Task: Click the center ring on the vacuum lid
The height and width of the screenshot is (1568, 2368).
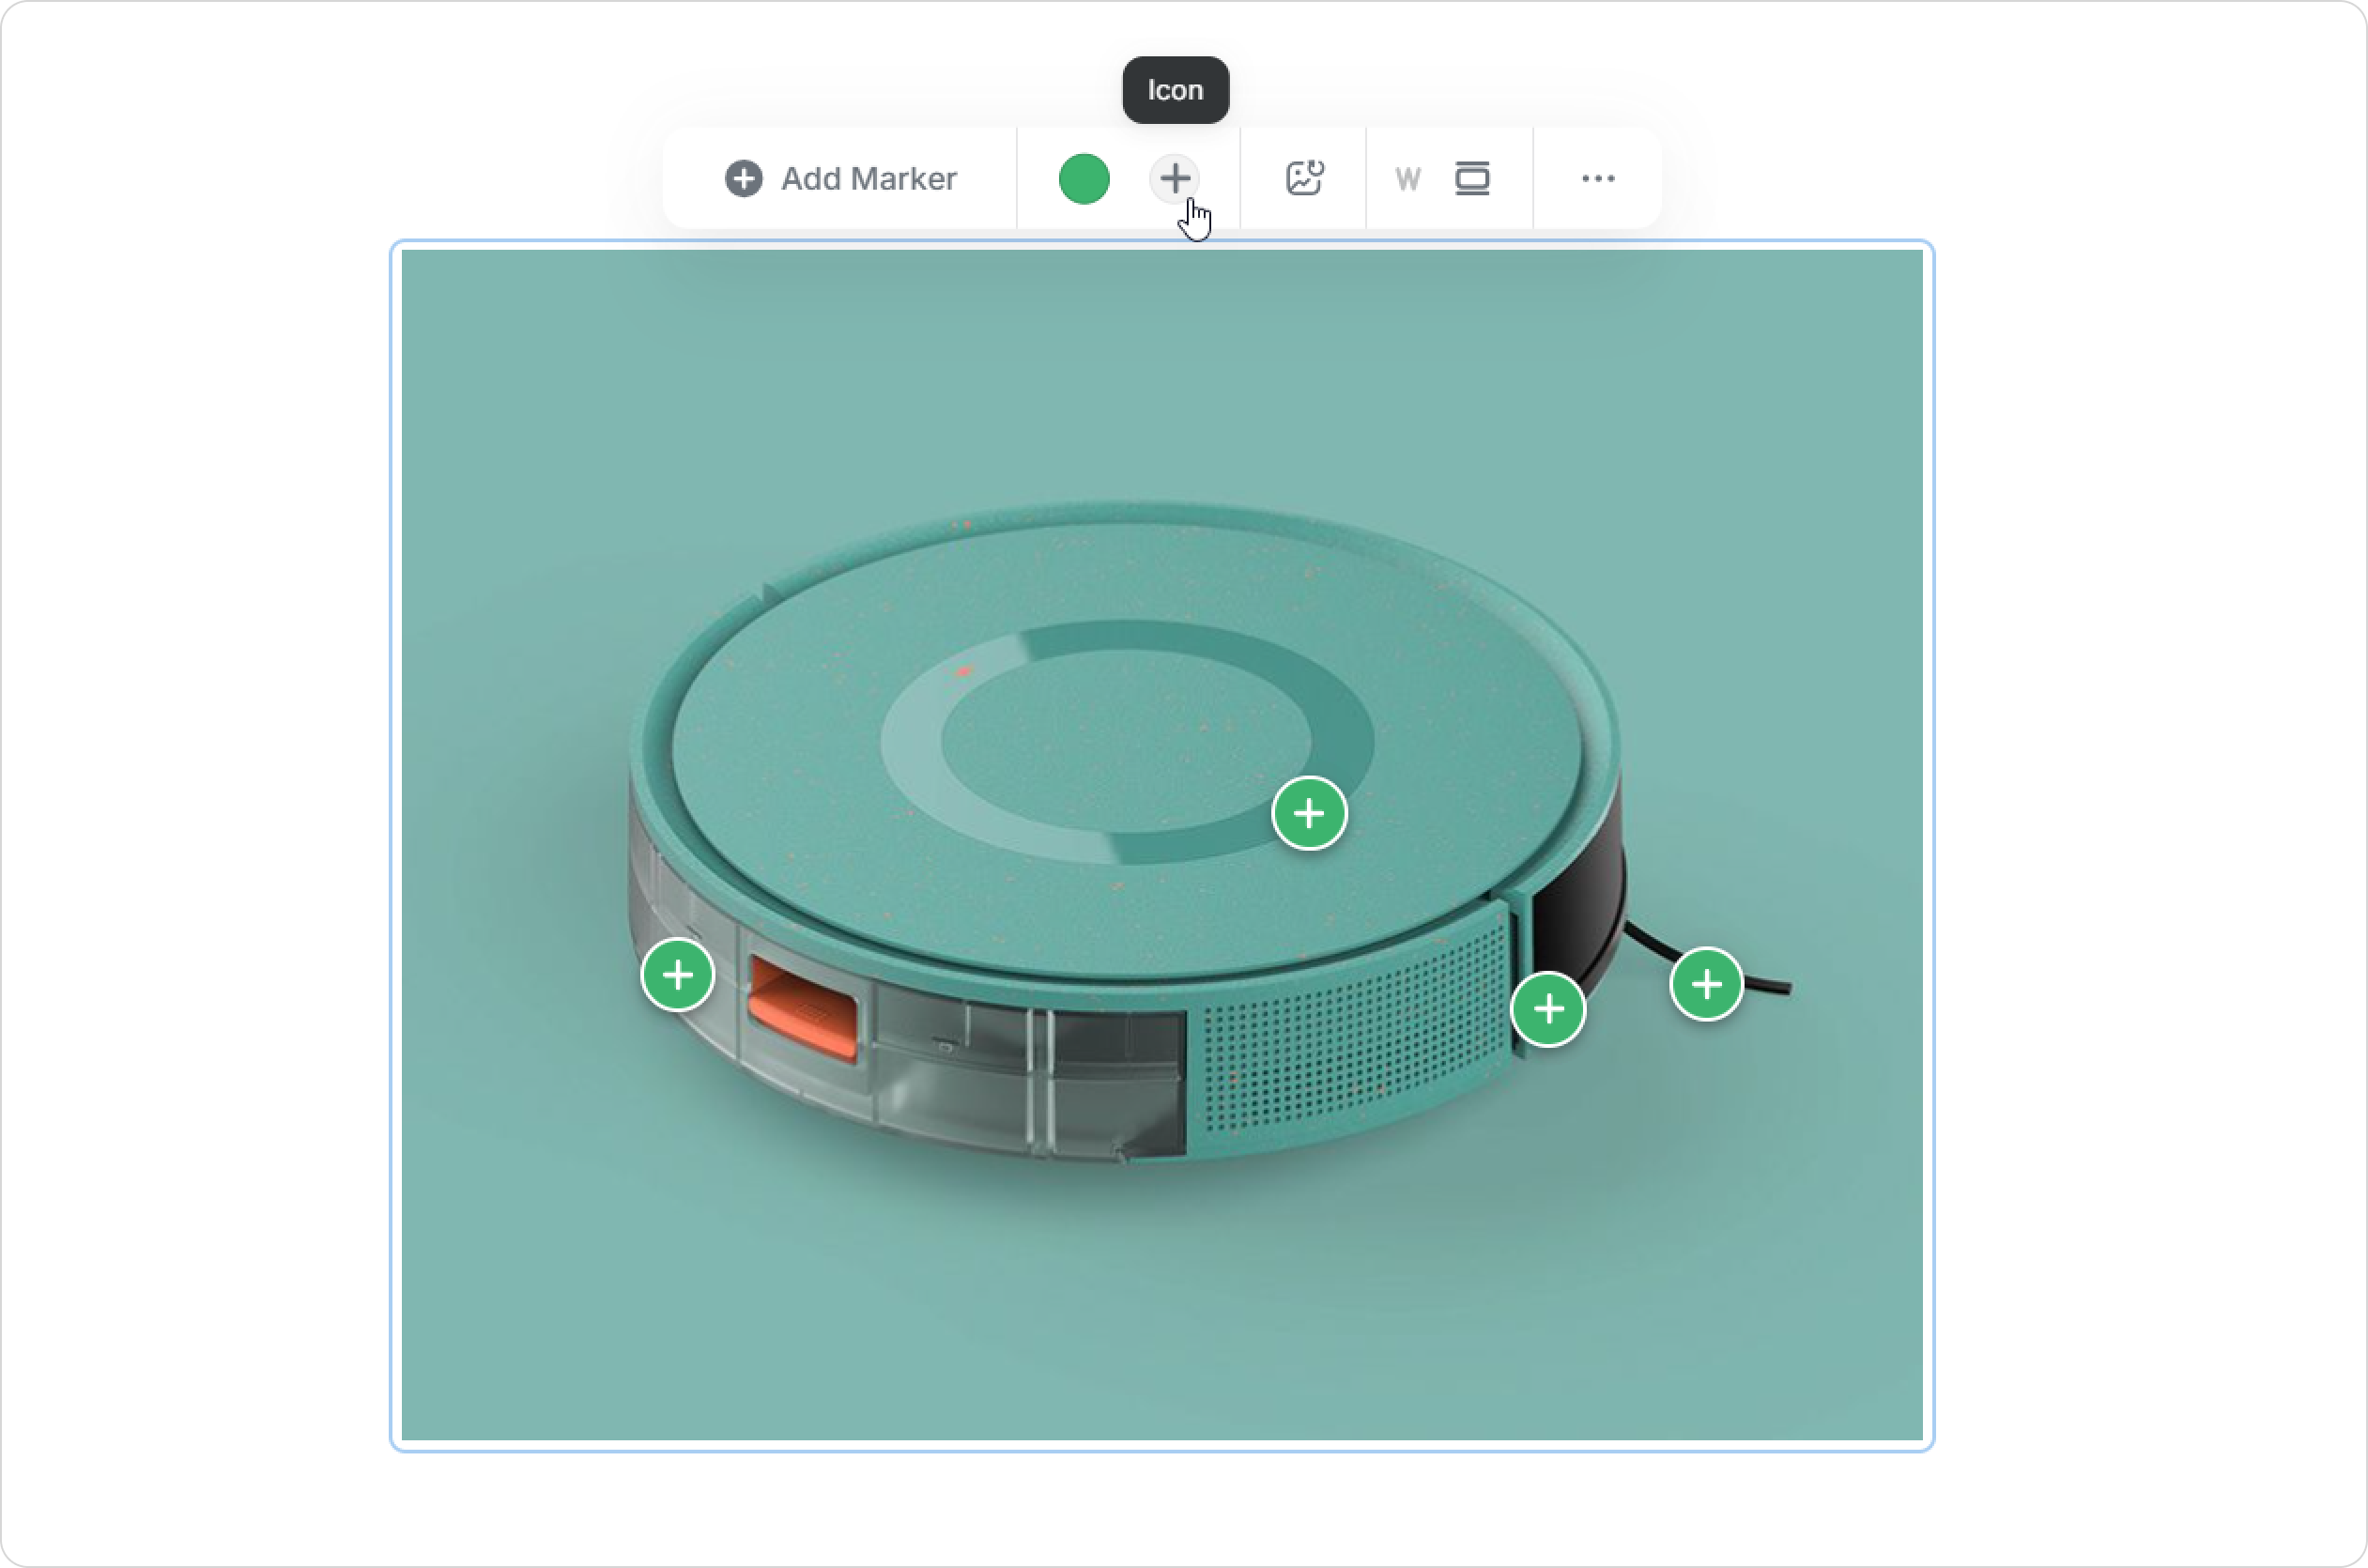Action: (x=1125, y=742)
